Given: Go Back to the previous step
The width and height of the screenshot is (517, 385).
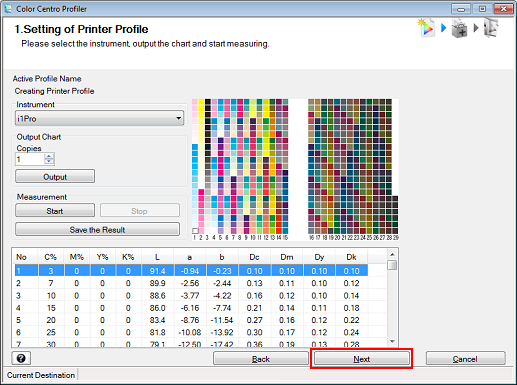Looking at the screenshot, I should pos(261,359).
